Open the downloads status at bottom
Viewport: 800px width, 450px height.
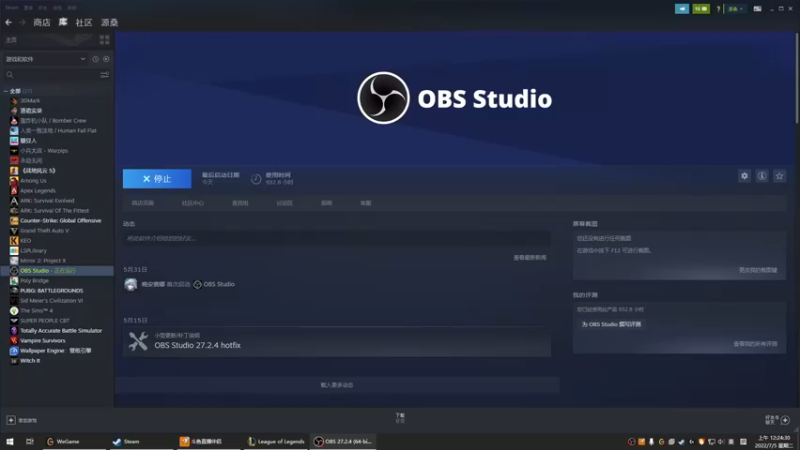pos(400,418)
